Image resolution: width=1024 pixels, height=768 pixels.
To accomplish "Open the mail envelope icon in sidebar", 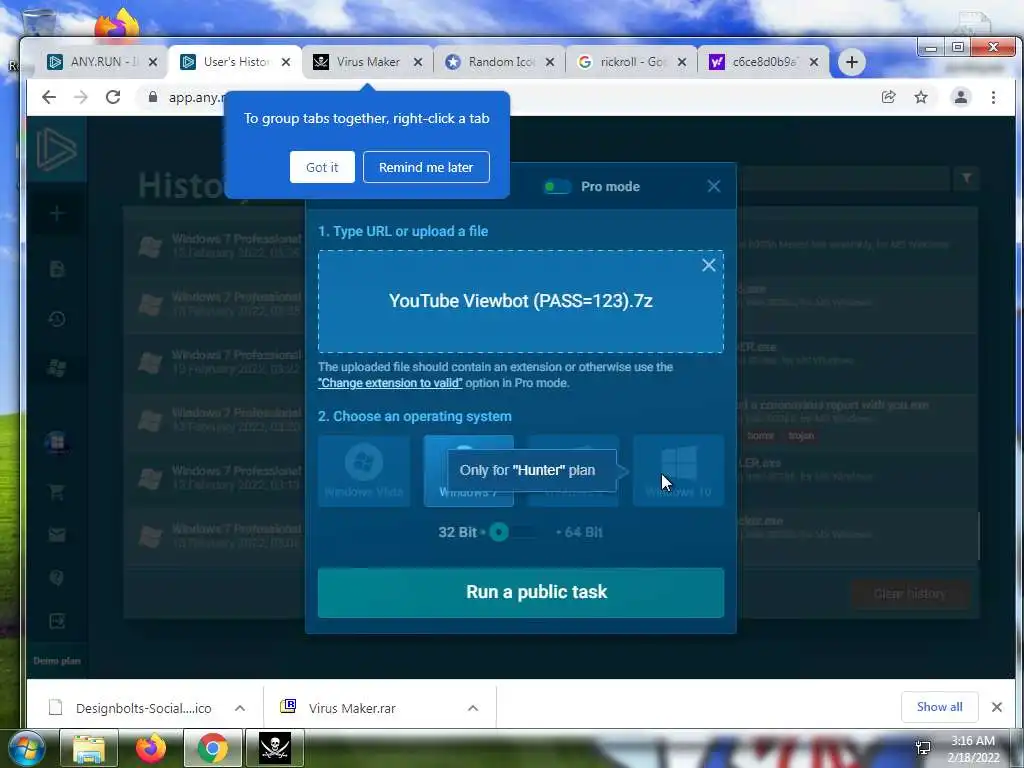I will click(57, 535).
